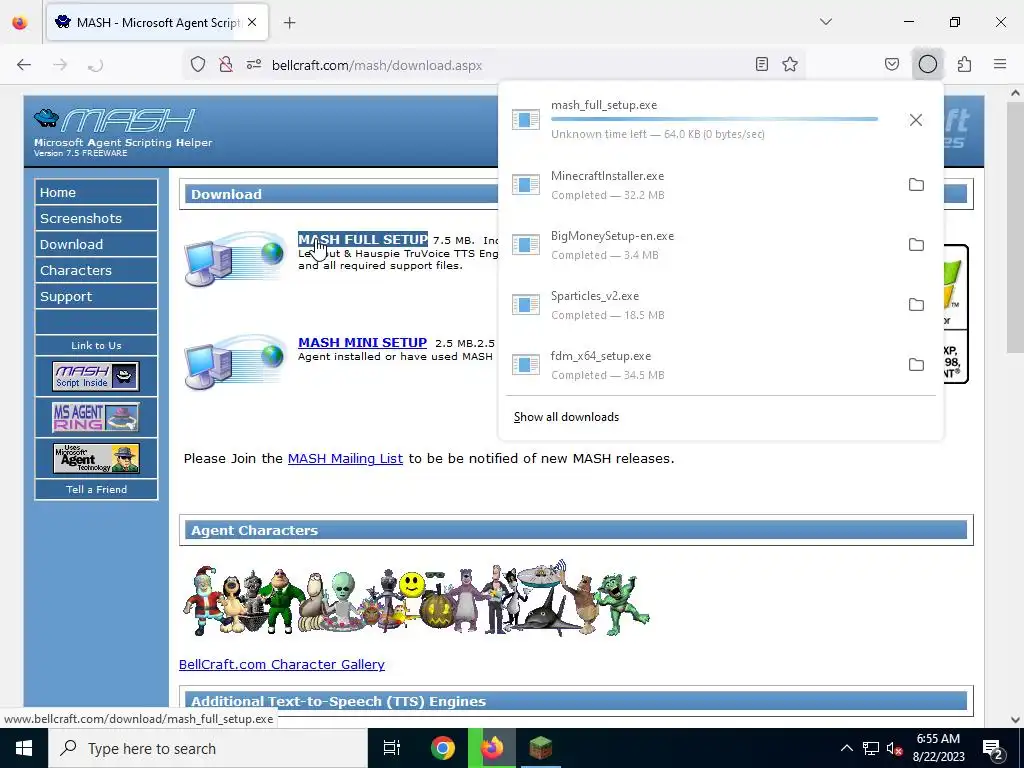Click the MASH logo in the header

point(115,120)
